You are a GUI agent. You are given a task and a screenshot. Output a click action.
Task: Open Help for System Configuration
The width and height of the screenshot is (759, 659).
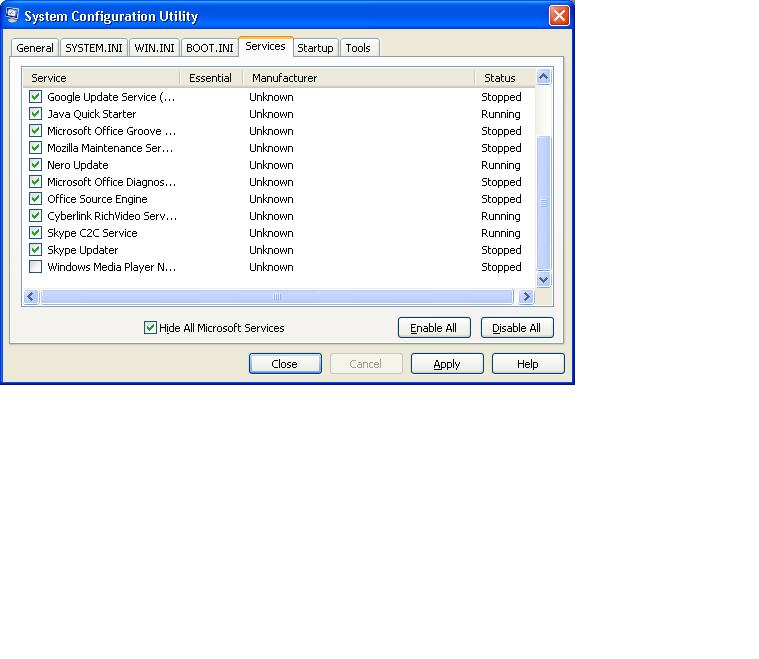coord(528,364)
